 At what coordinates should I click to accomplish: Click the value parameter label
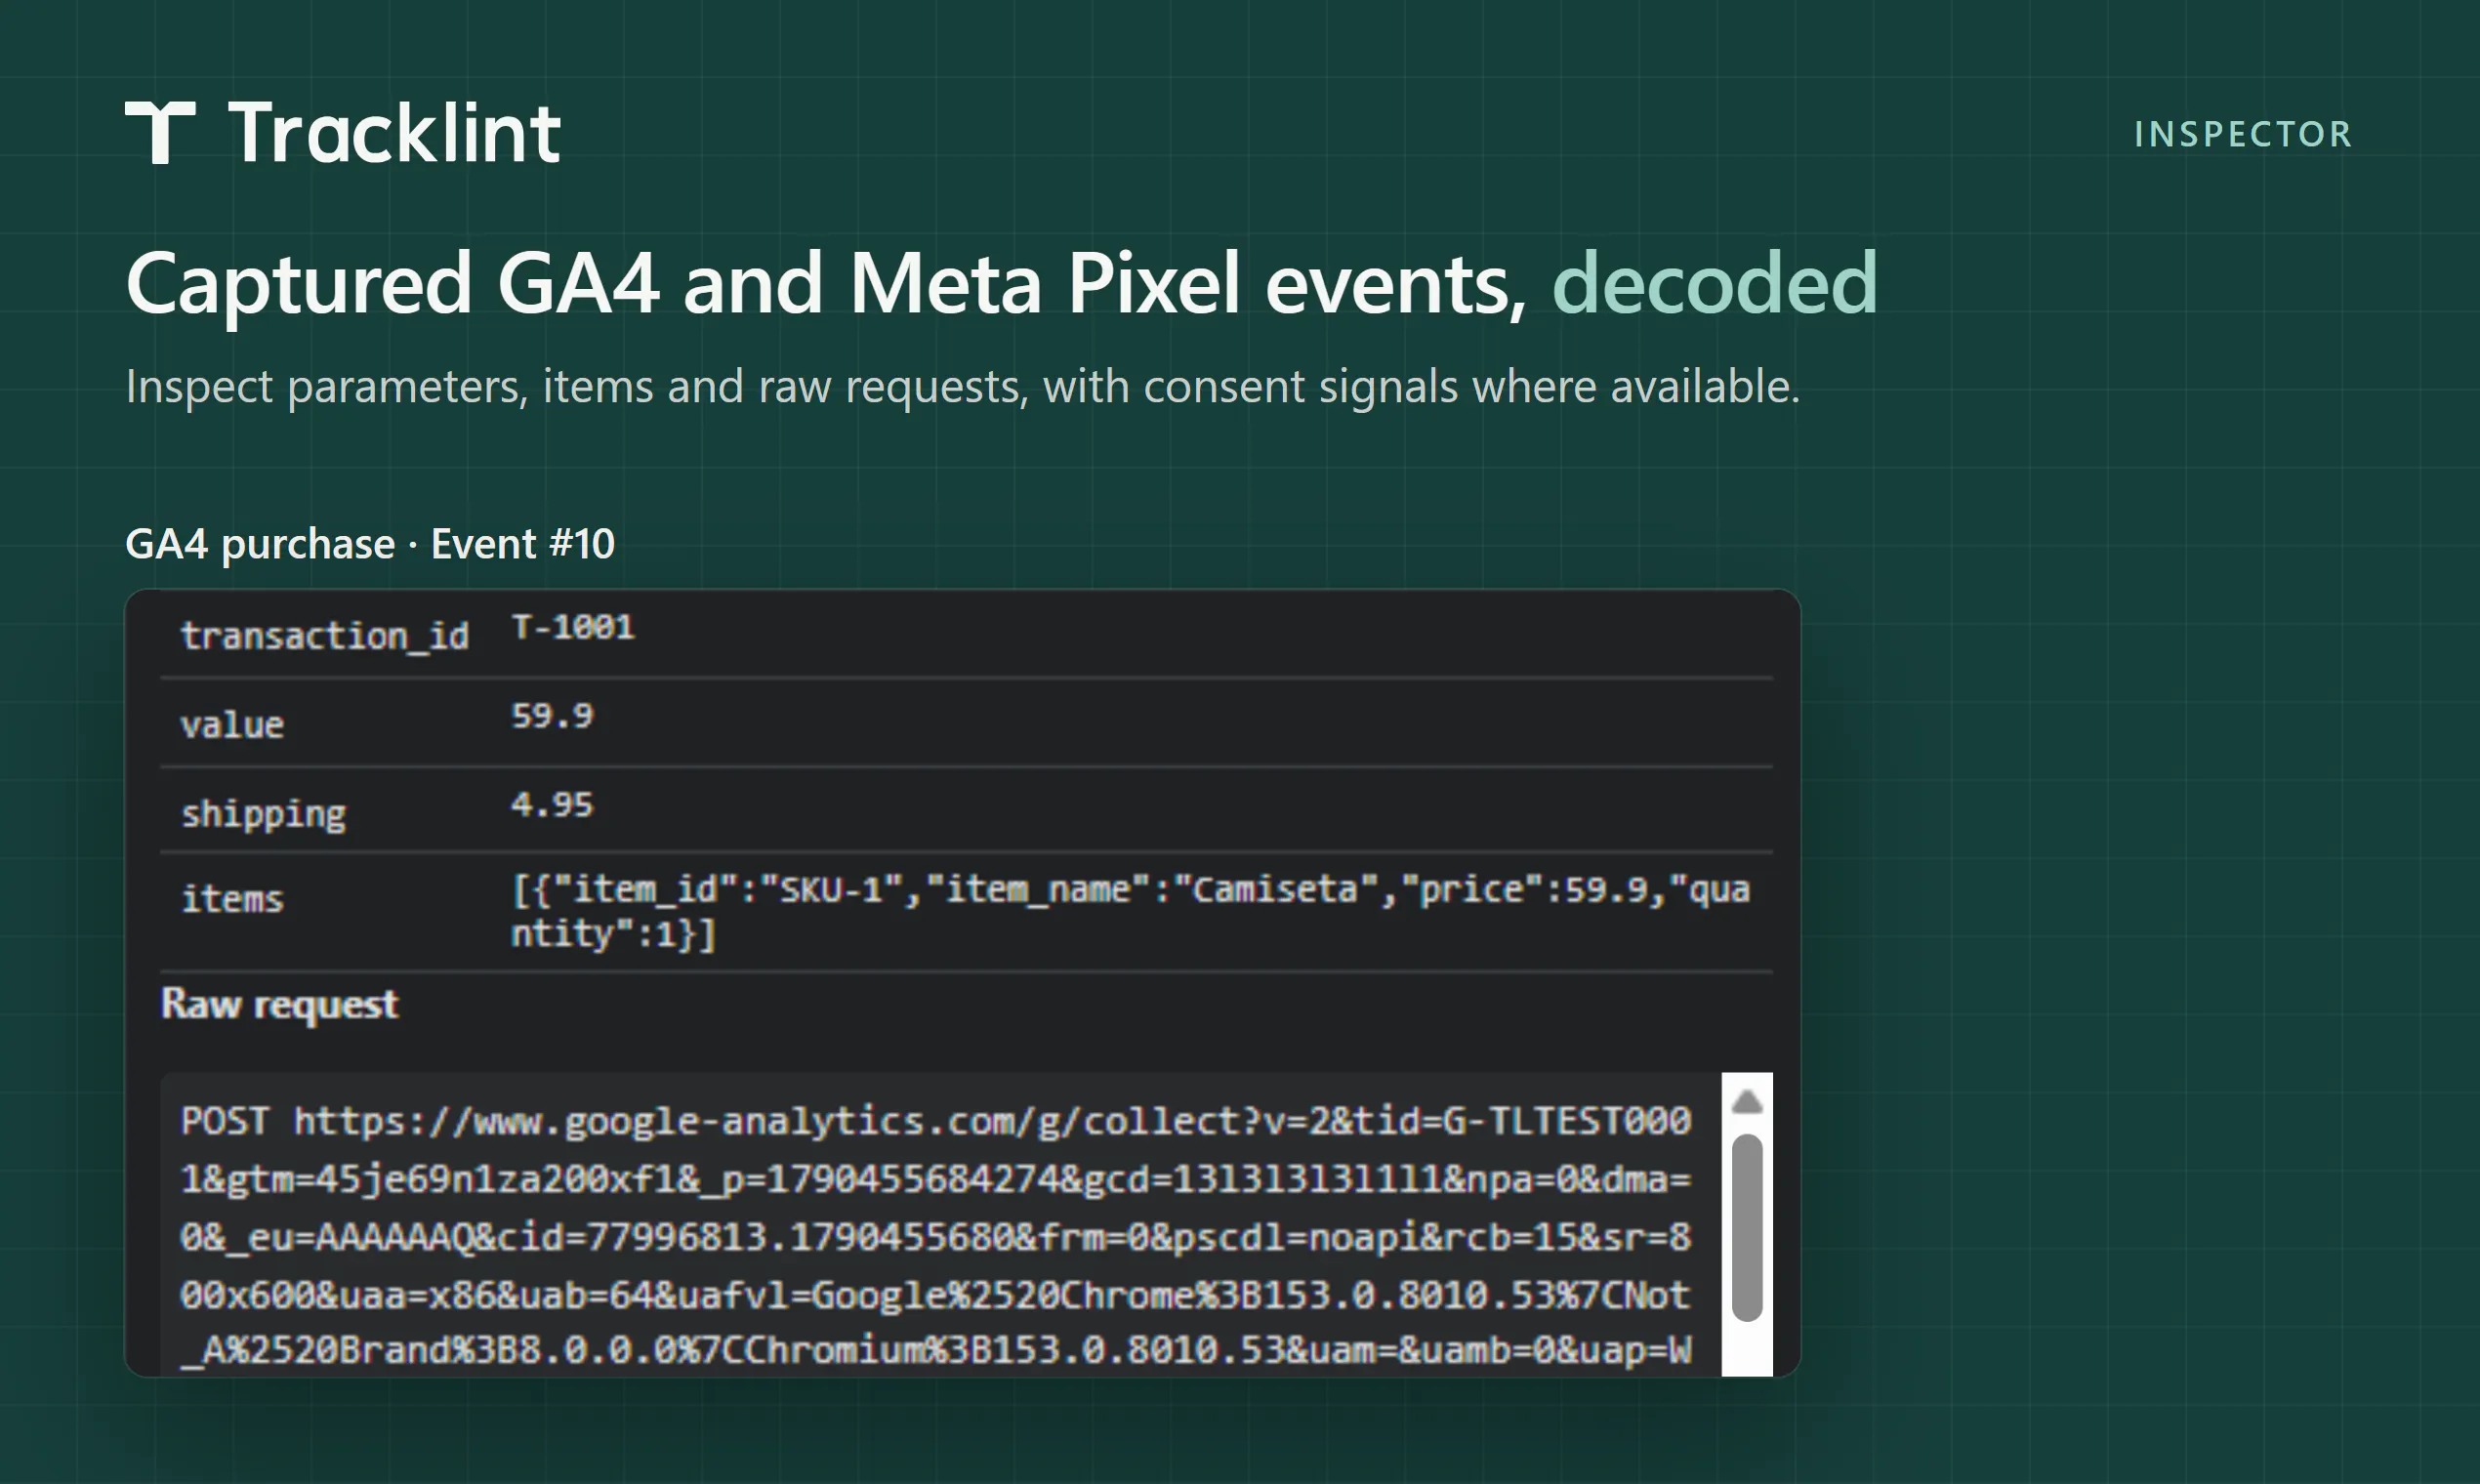(x=232, y=725)
